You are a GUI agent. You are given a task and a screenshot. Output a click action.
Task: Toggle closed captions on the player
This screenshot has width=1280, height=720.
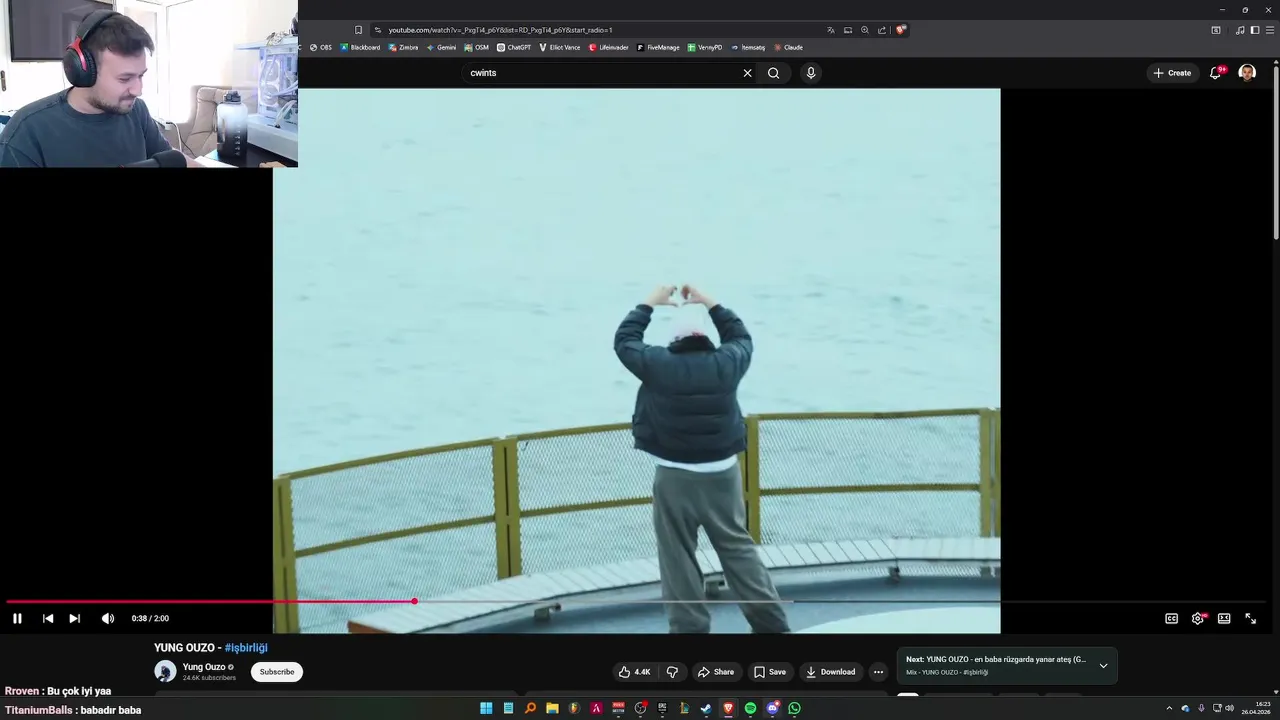[1171, 619]
